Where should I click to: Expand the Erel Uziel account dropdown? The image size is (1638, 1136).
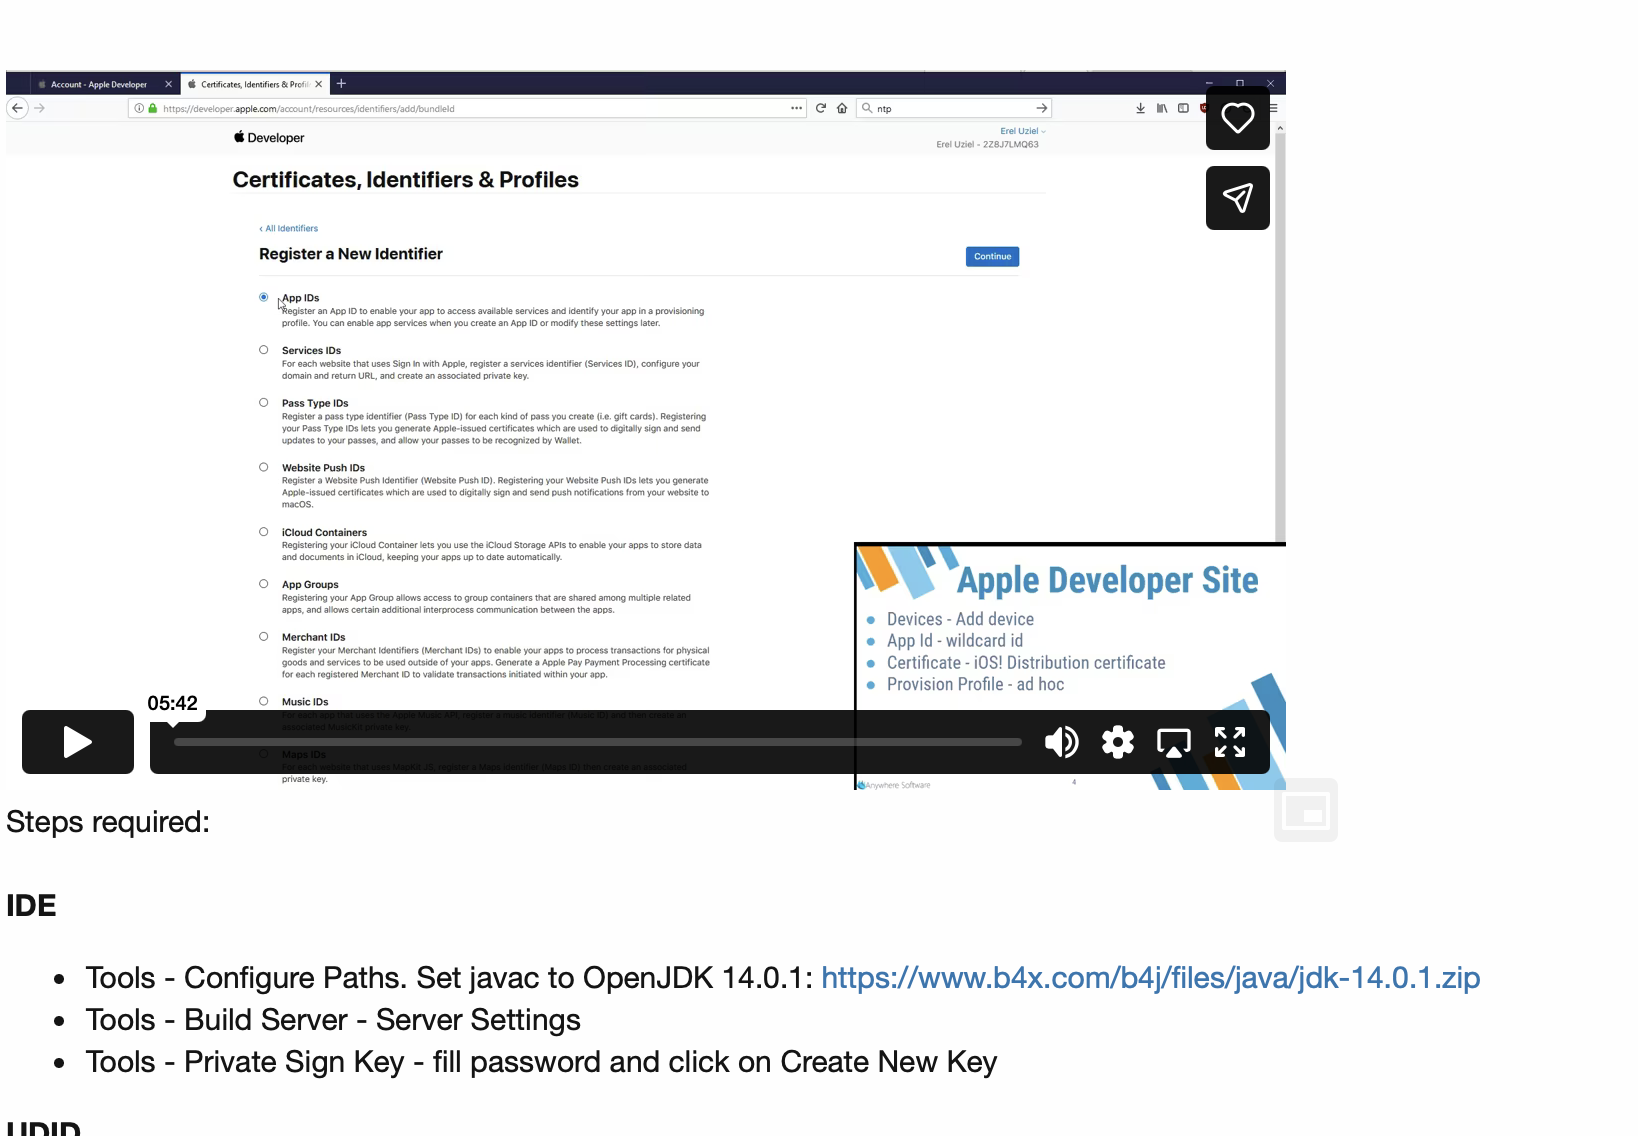pyautogui.click(x=1023, y=131)
